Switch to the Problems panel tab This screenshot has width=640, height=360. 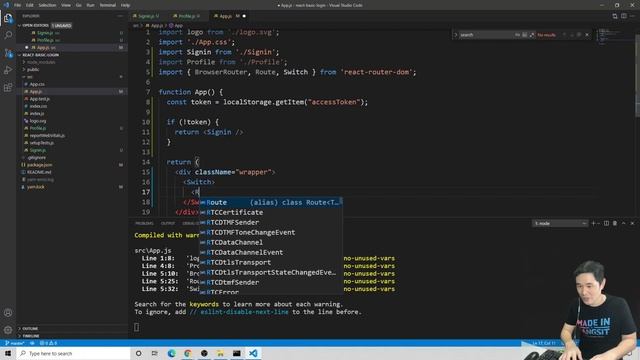pos(144,223)
